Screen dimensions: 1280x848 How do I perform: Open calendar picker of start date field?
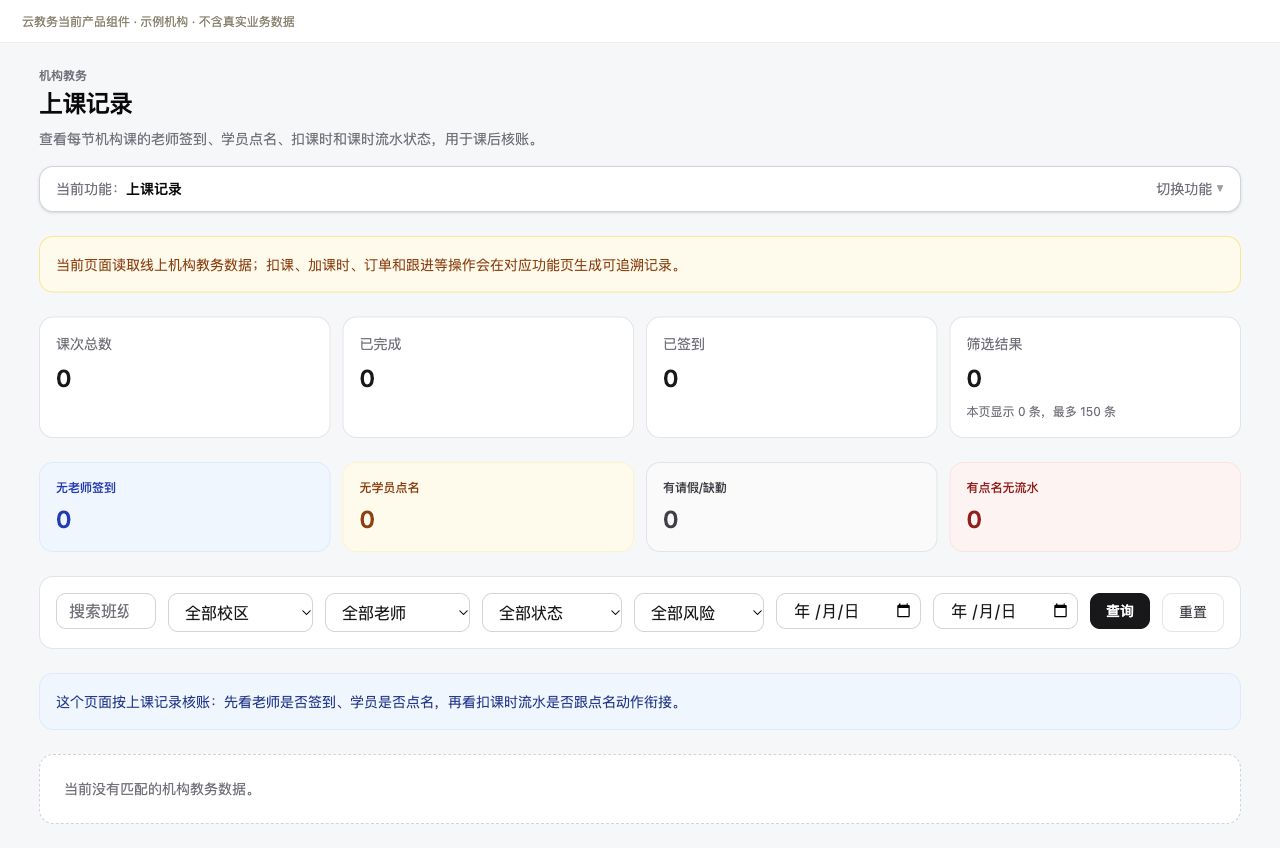[x=903, y=611]
